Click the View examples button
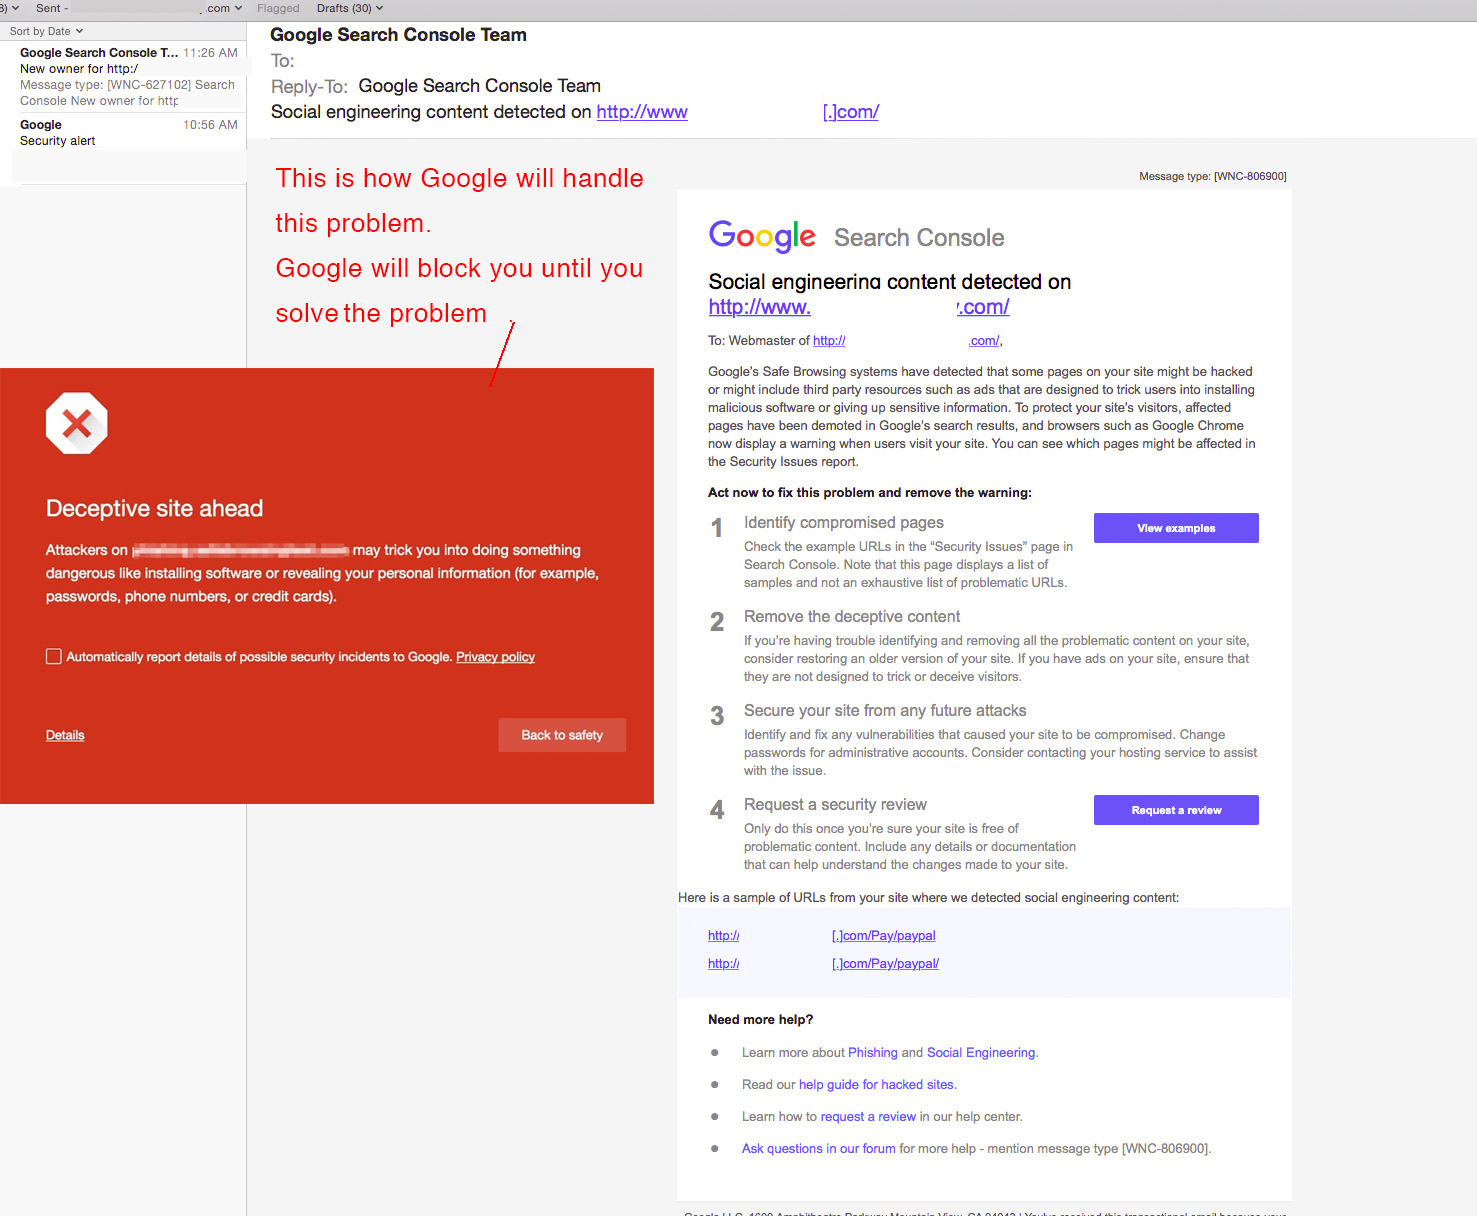The width and height of the screenshot is (1477, 1216). [x=1175, y=528]
